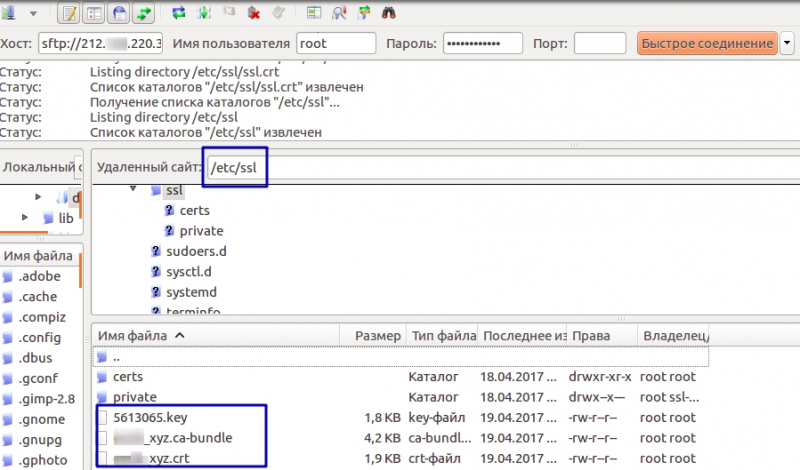Click the Порт input field
Screen dimensions: 800x470
[600, 43]
